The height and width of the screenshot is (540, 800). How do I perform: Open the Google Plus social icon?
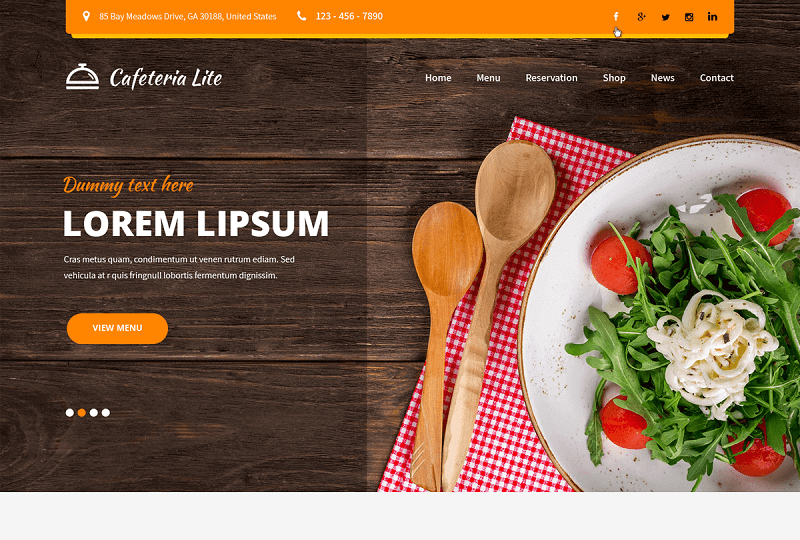click(x=641, y=17)
